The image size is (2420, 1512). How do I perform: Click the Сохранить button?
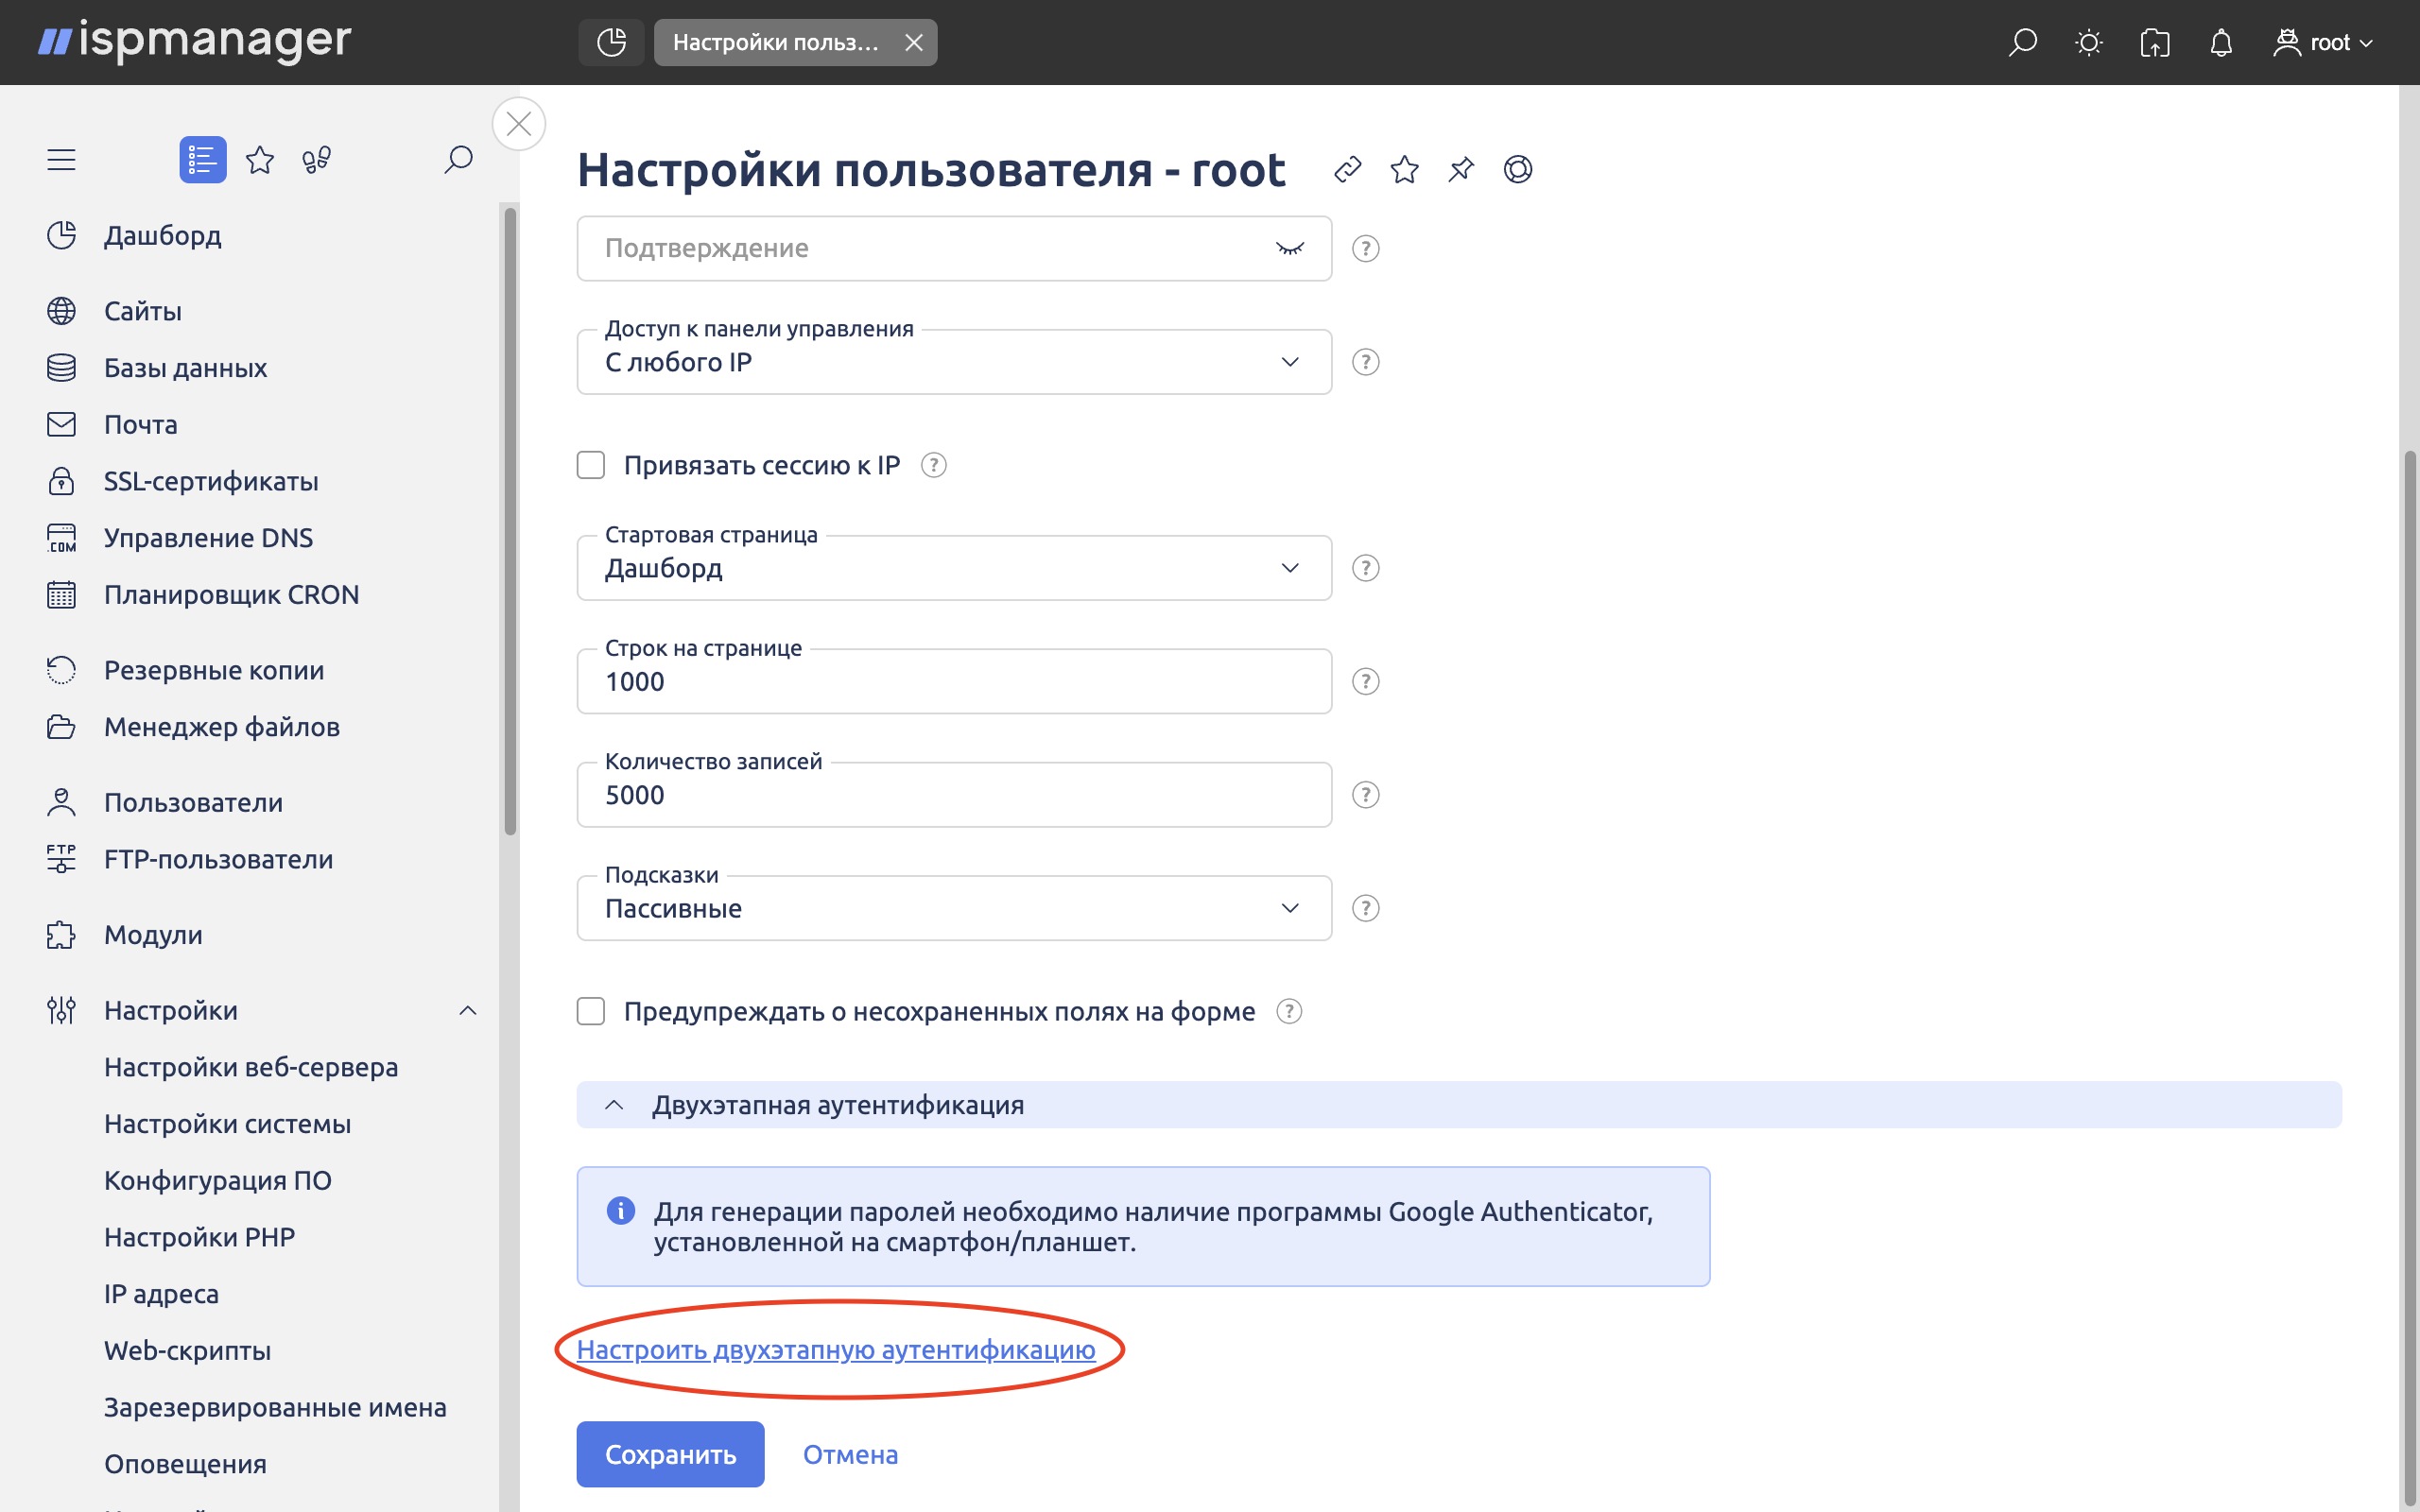670,1454
